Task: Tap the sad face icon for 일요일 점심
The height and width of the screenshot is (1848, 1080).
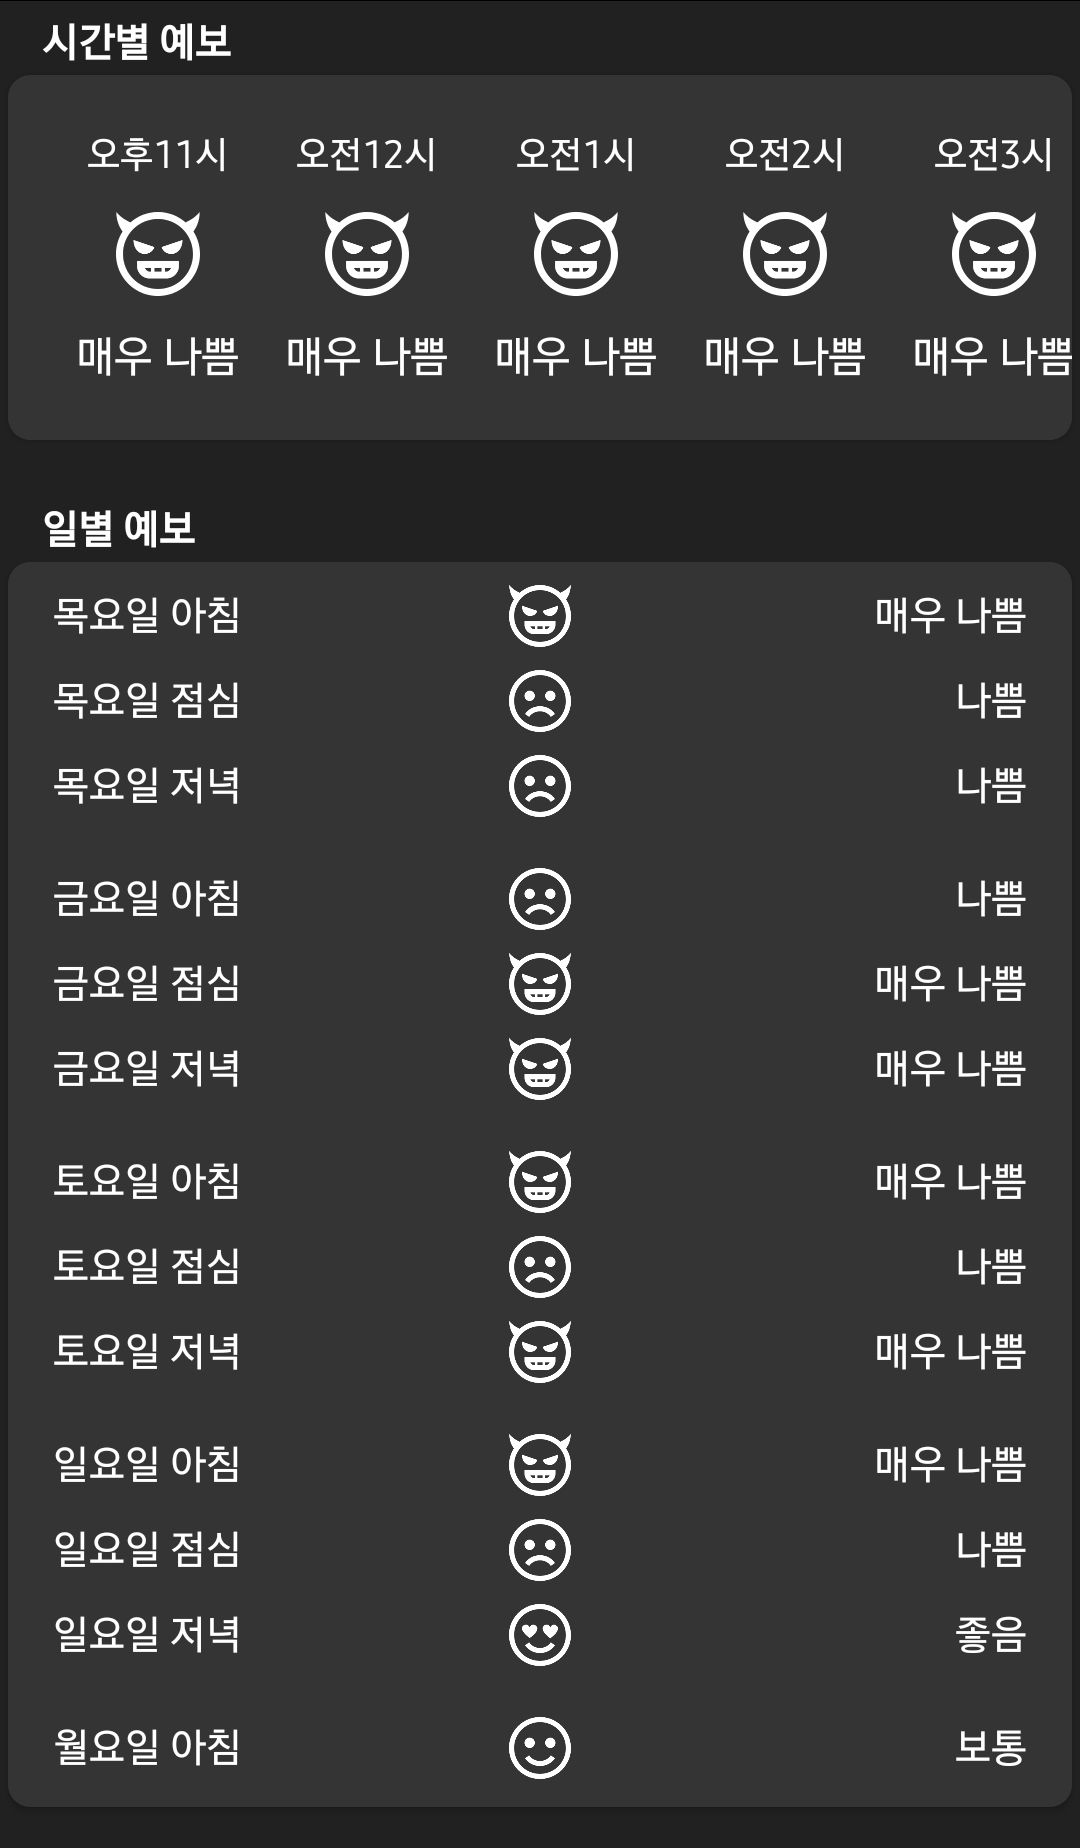Action: pyautogui.click(x=540, y=1549)
